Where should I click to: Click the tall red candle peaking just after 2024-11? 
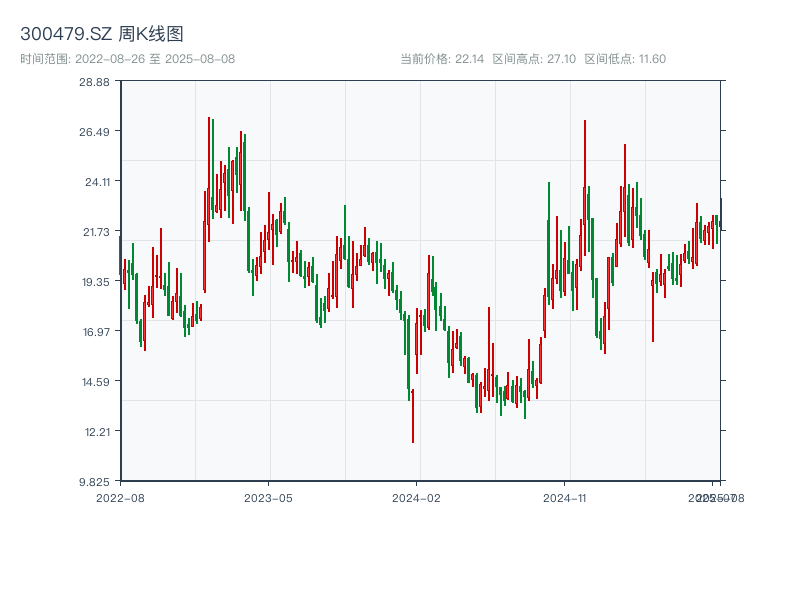click(585, 188)
